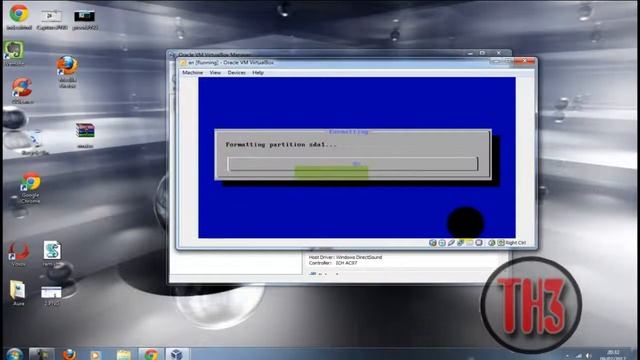Open the Windows Start menu
The width and height of the screenshot is (640, 360).
(x=14, y=354)
